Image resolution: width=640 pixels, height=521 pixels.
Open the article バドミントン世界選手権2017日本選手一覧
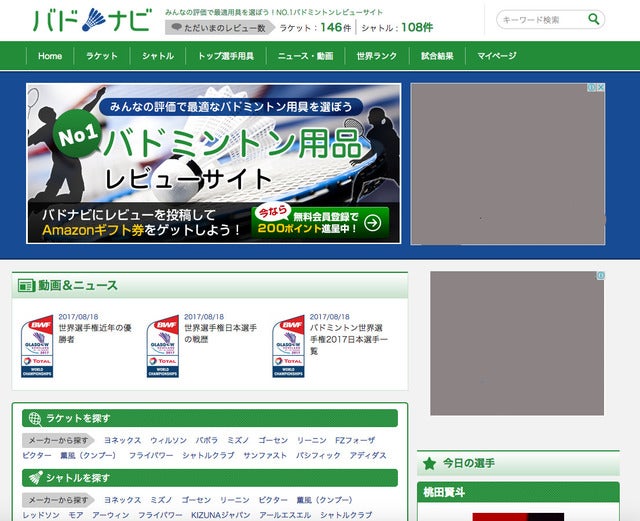349,339
